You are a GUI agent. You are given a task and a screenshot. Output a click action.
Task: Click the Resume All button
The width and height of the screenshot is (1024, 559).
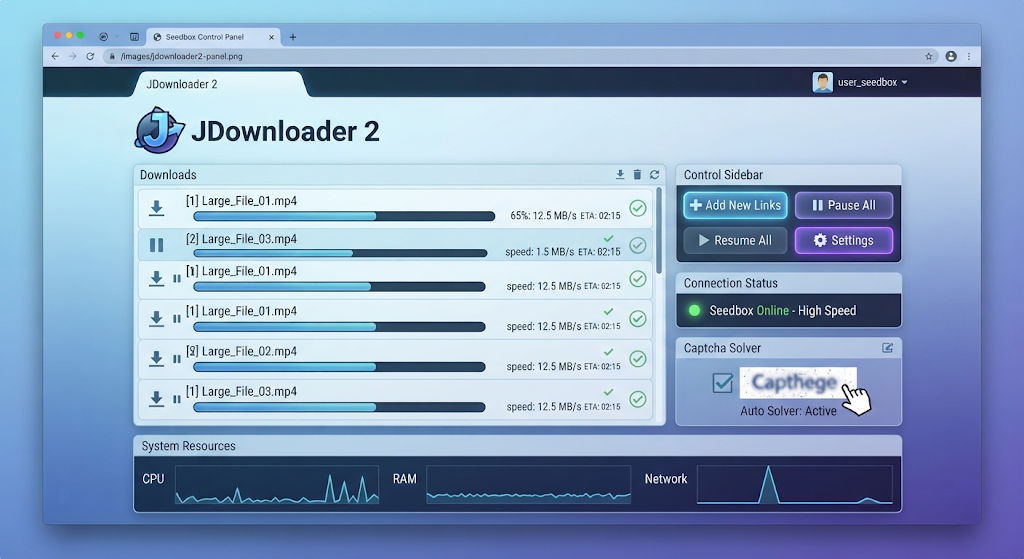(x=735, y=240)
